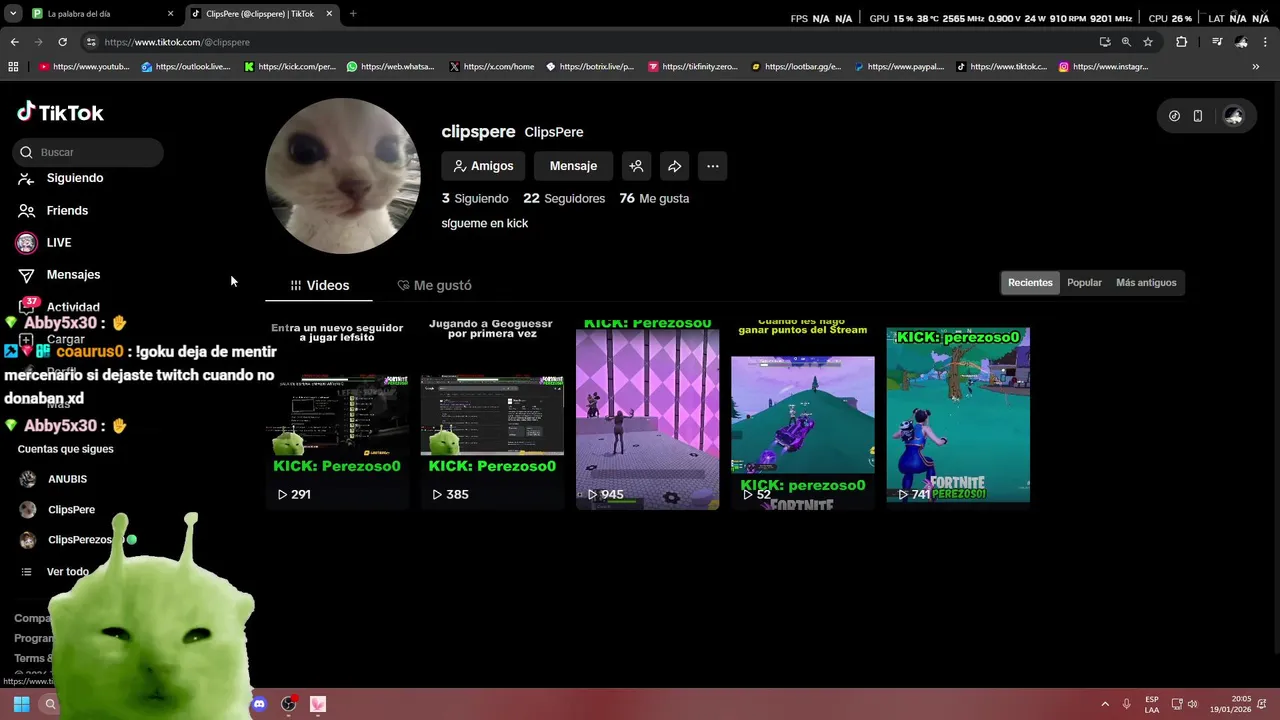Click the Friends people icon
Image resolution: width=1280 pixels, height=720 pixels.
point(27,211)
